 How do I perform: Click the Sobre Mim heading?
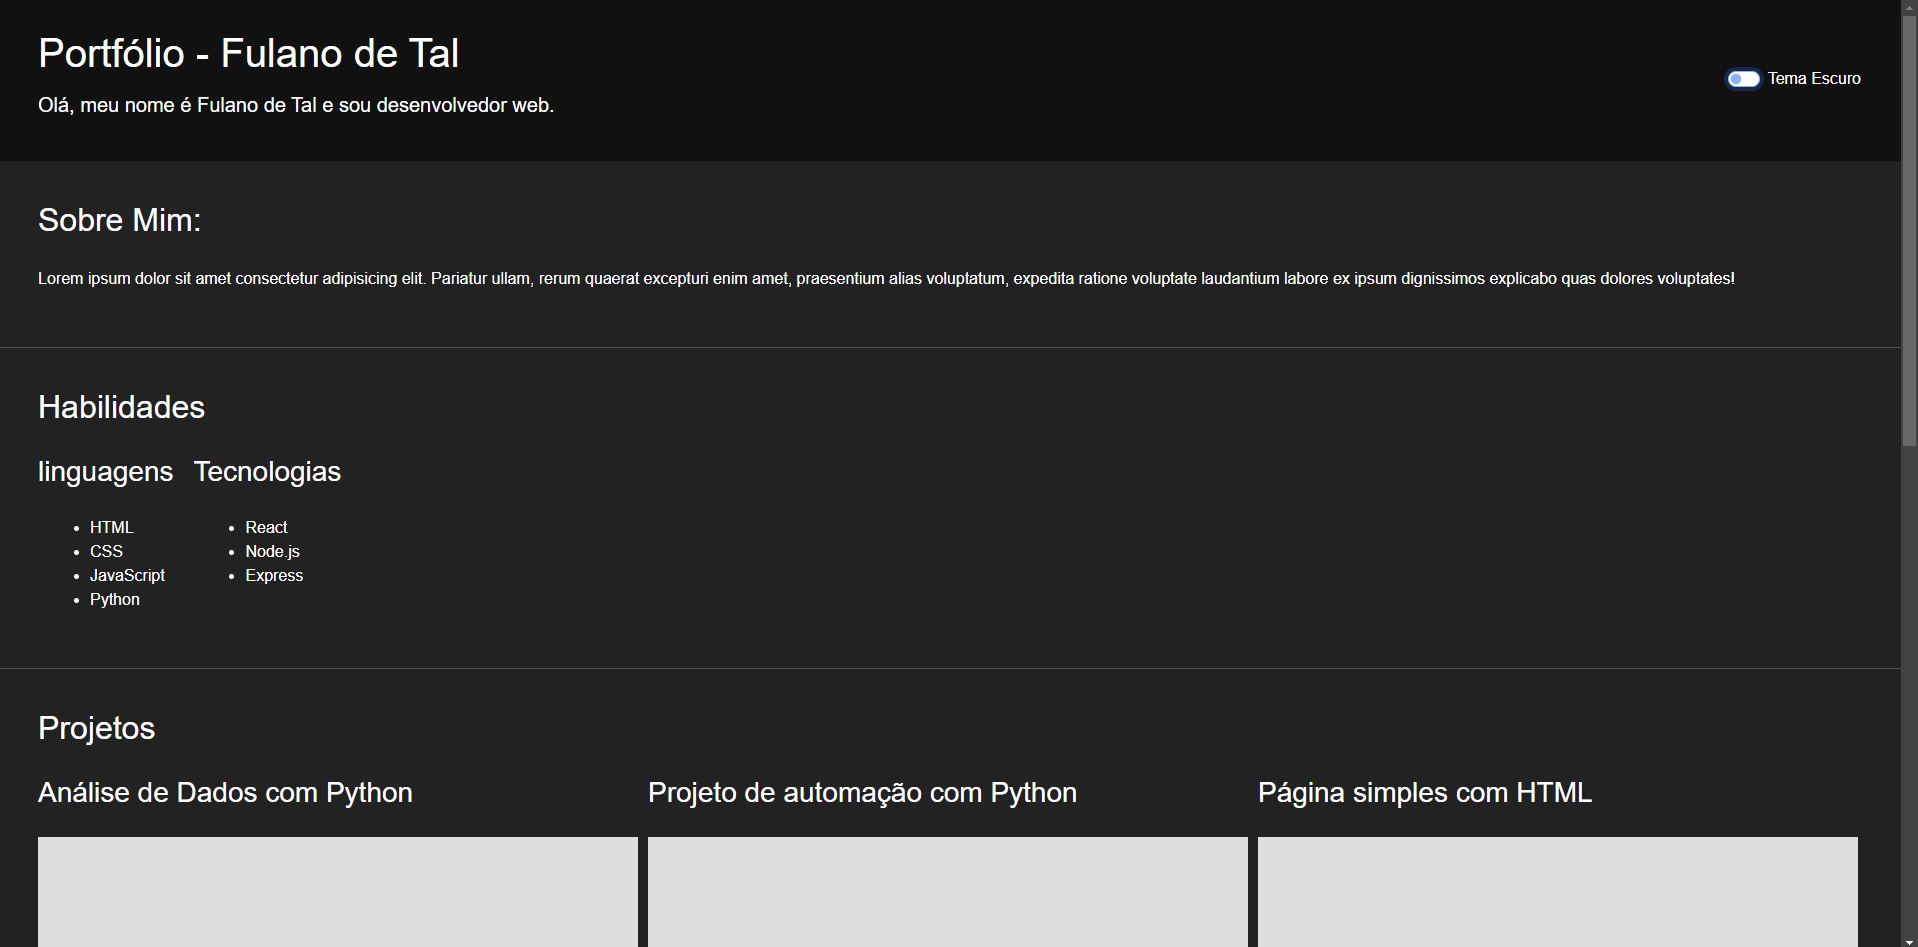[x=119, y=220]
